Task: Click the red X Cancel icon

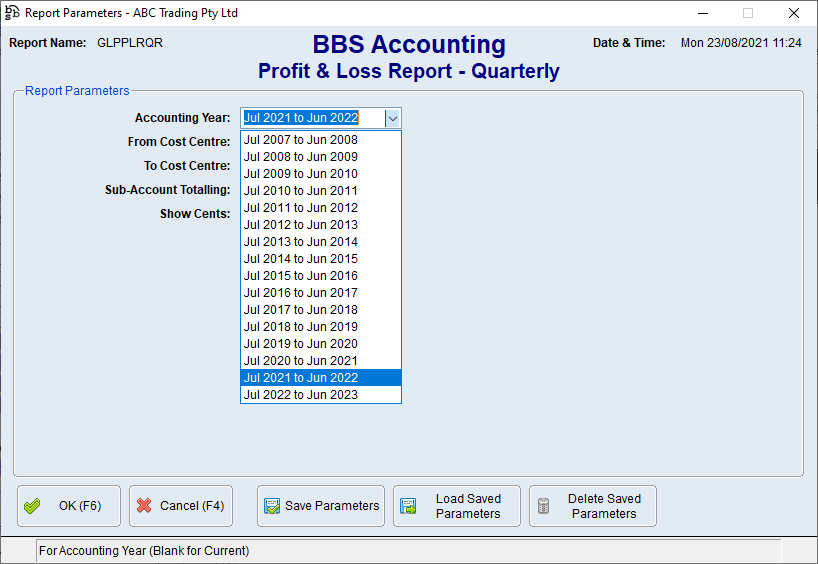Action: (144, 506)
